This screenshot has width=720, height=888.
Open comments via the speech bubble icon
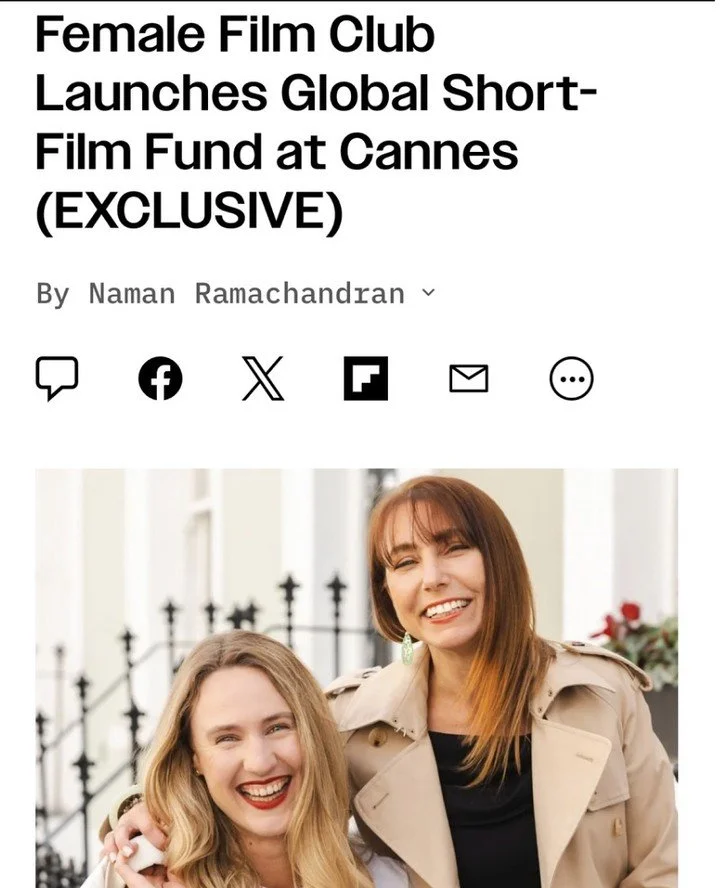(56, 378)
